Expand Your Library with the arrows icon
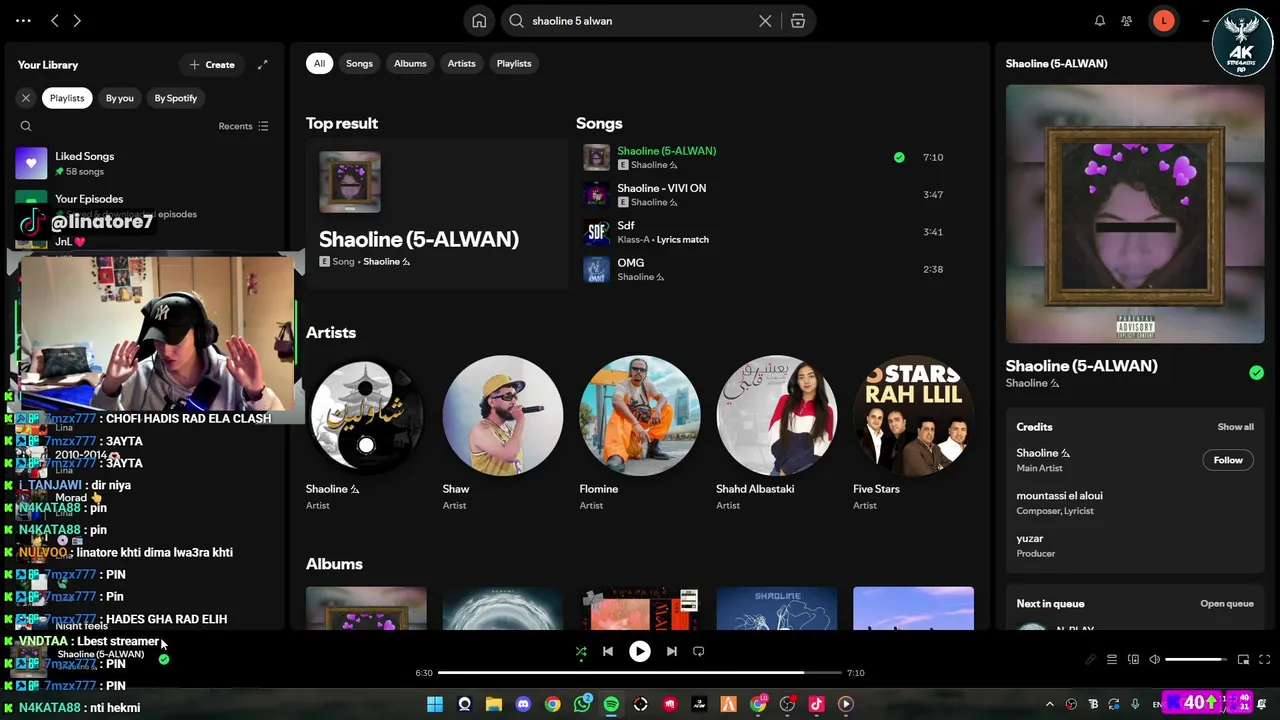1280x720 pixels. [262, 65]
